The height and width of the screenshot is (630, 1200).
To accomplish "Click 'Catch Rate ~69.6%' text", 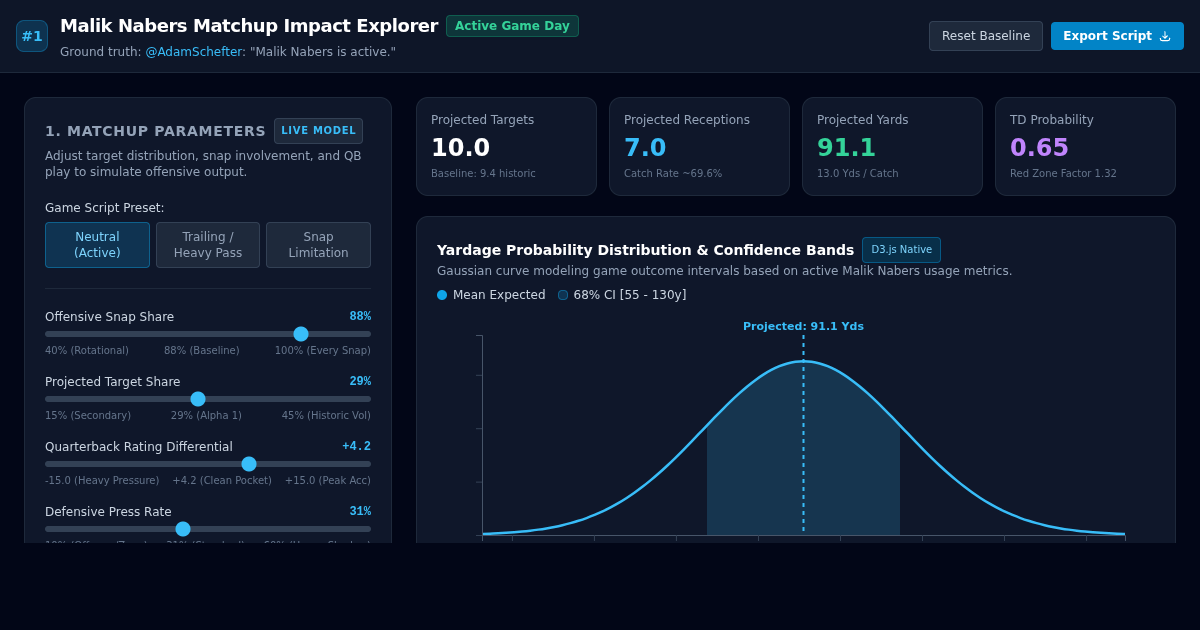I will pos(673,174).
